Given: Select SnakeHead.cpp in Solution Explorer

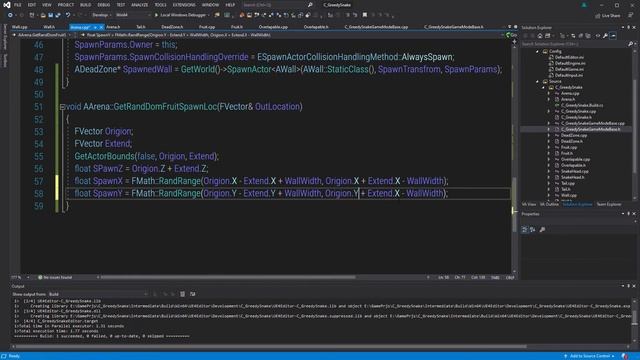Looking at the screenshot, I should point(574,171).
